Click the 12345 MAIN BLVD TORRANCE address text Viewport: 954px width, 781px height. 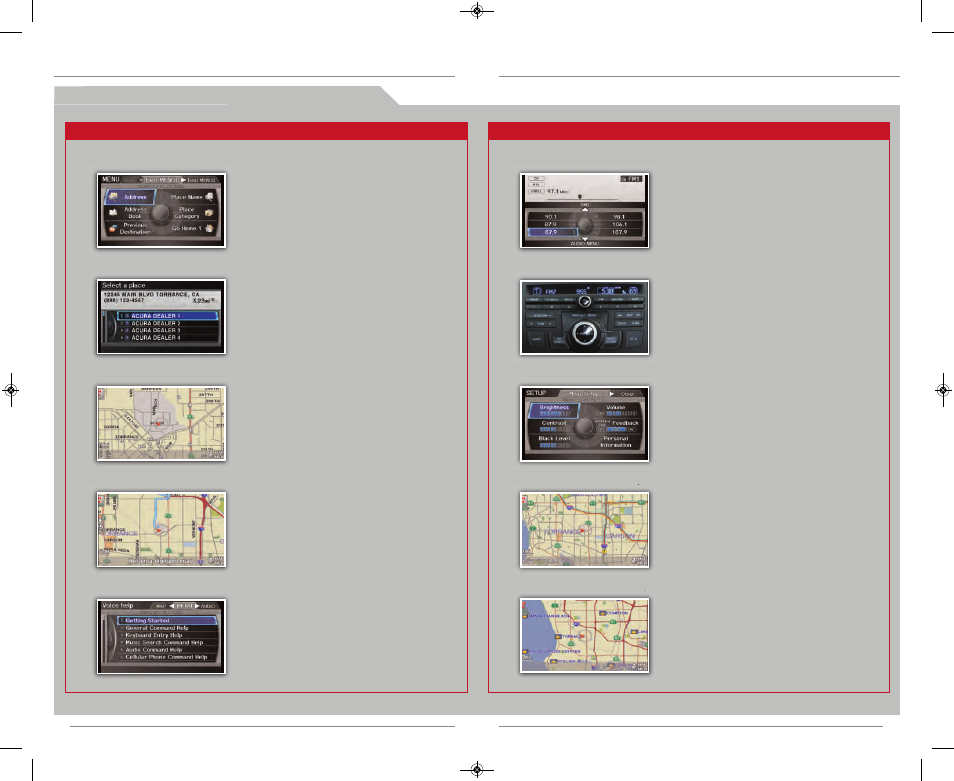(x=151, y=294)
